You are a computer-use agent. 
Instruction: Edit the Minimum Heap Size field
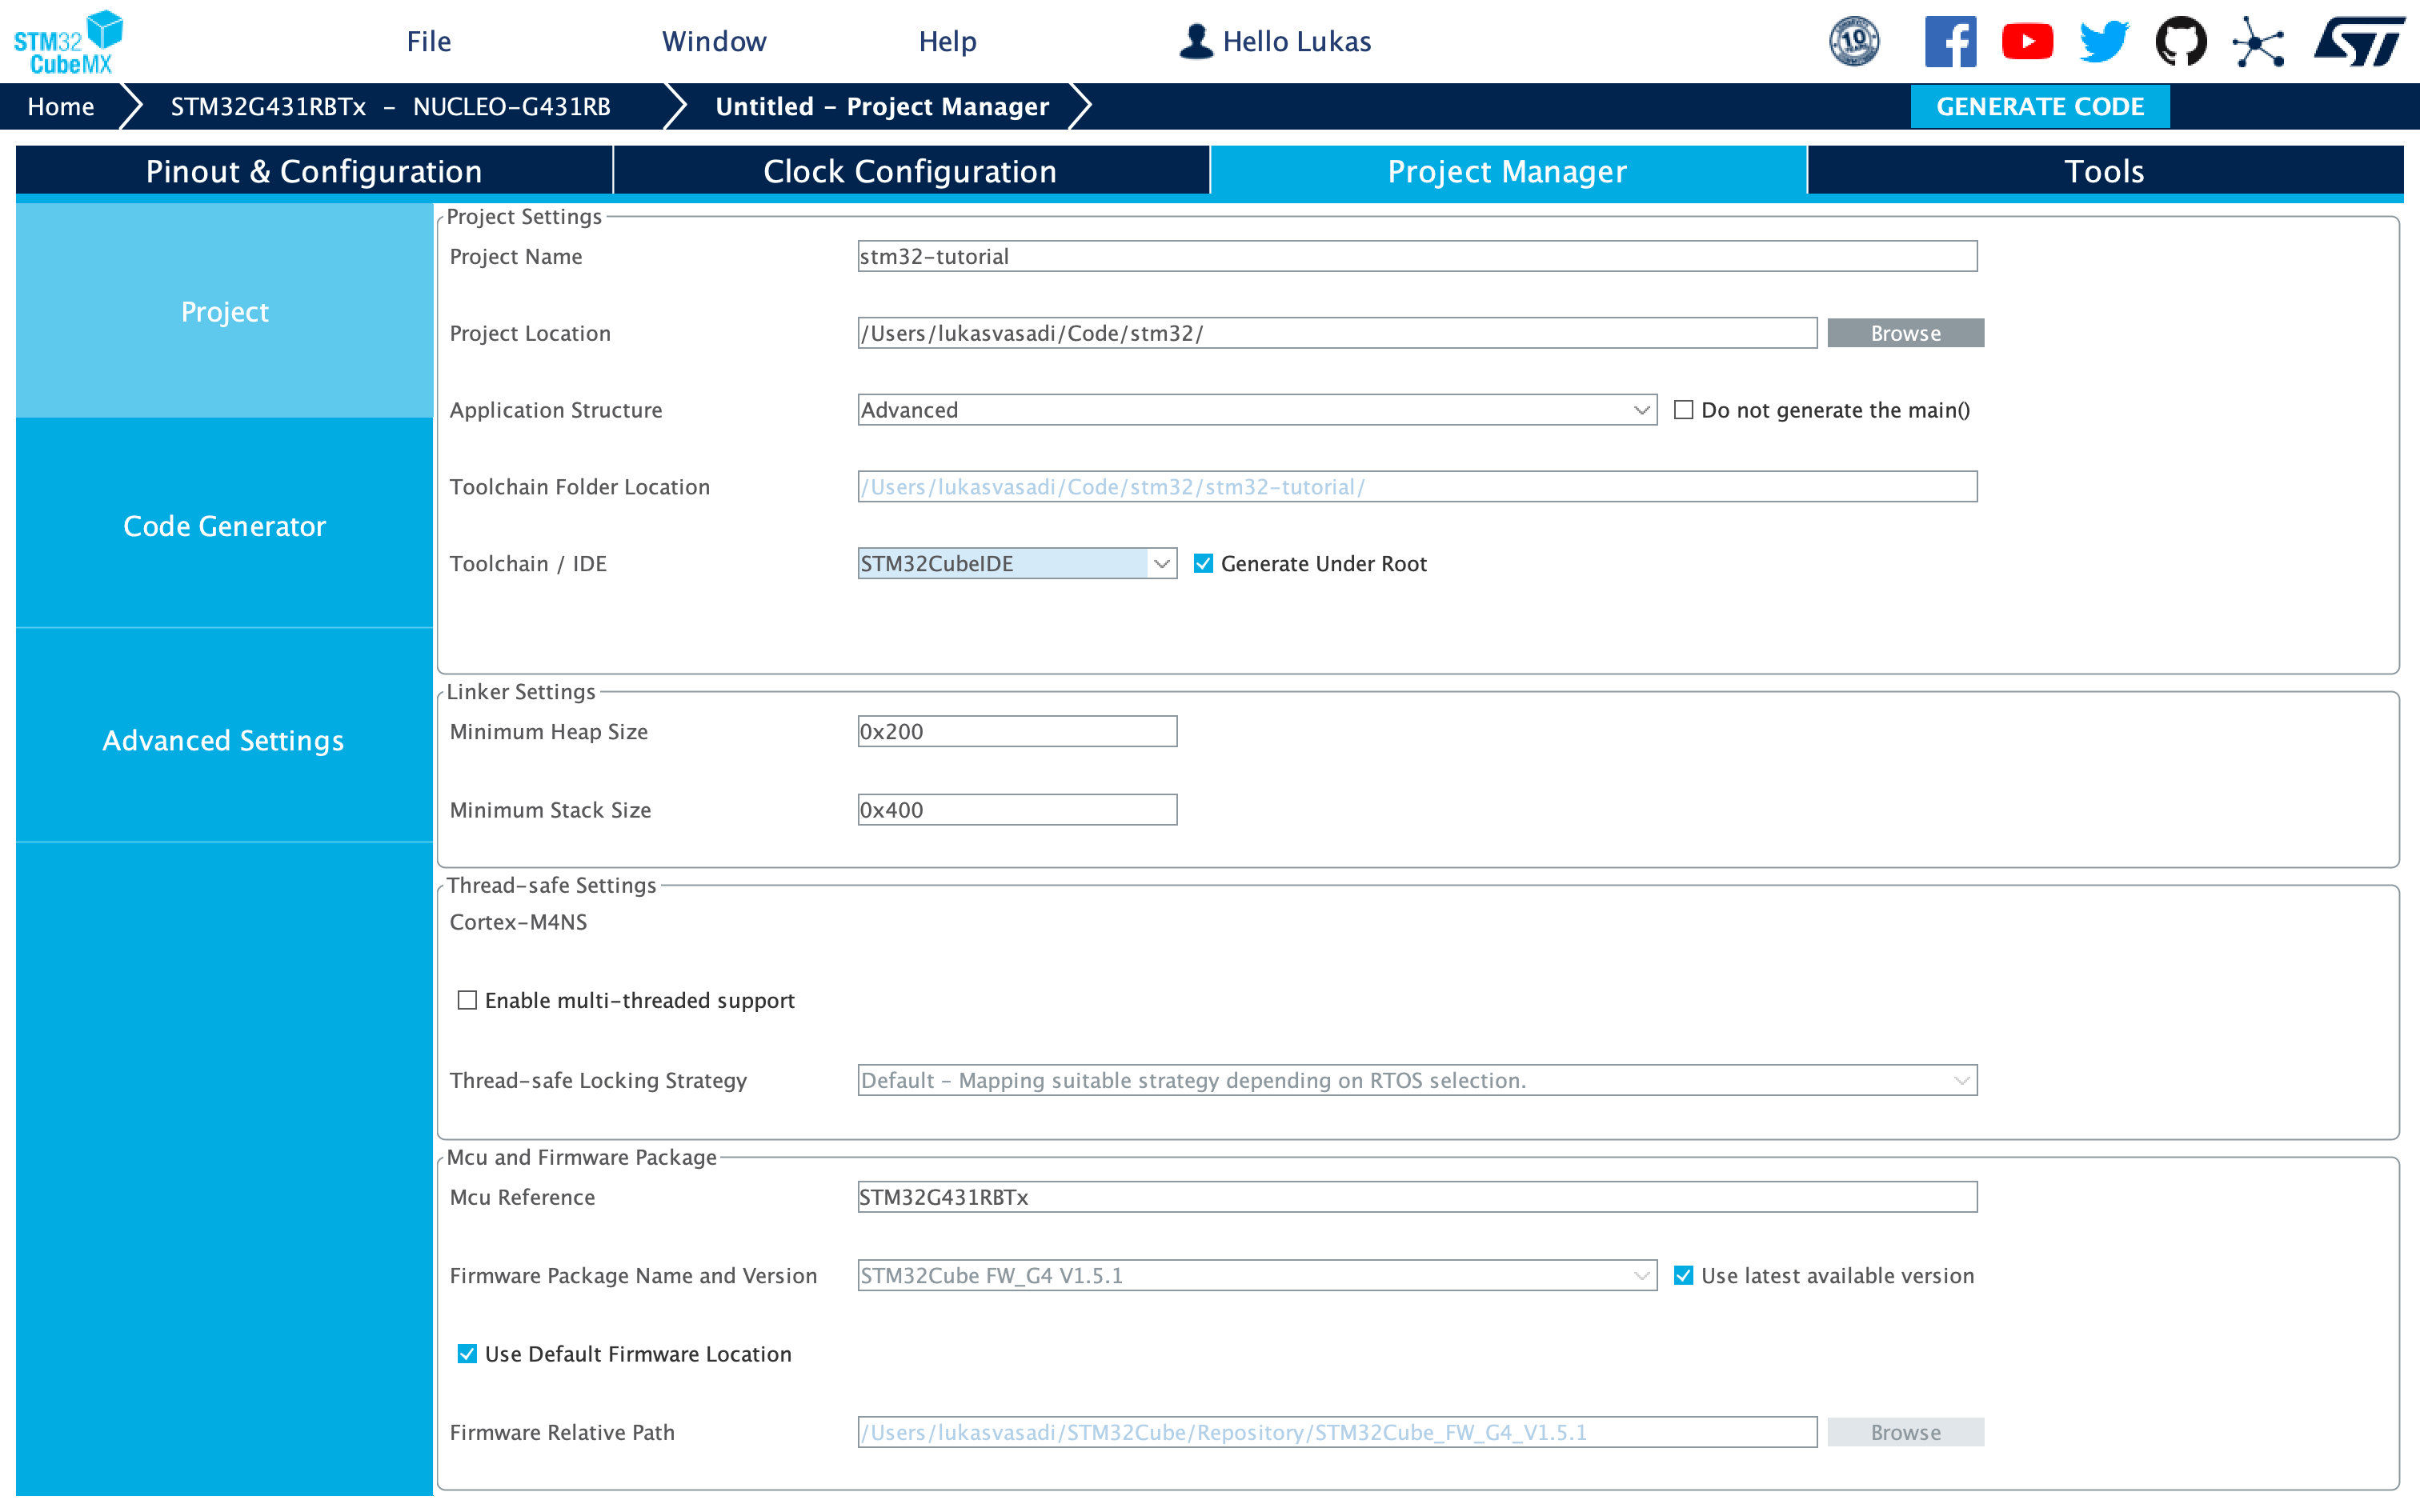point(1016,731)
